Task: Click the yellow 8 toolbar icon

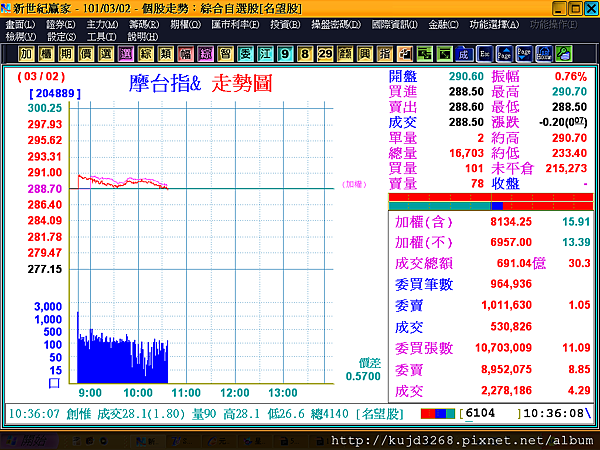Action: 305,54
